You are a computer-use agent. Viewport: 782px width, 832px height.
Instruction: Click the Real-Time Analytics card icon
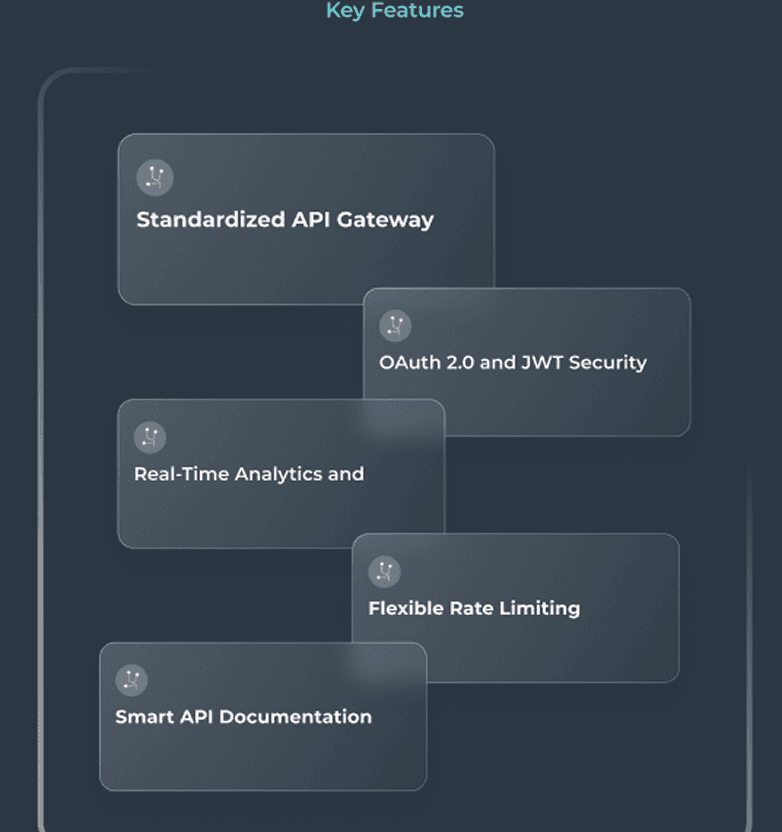coord(150,437)
